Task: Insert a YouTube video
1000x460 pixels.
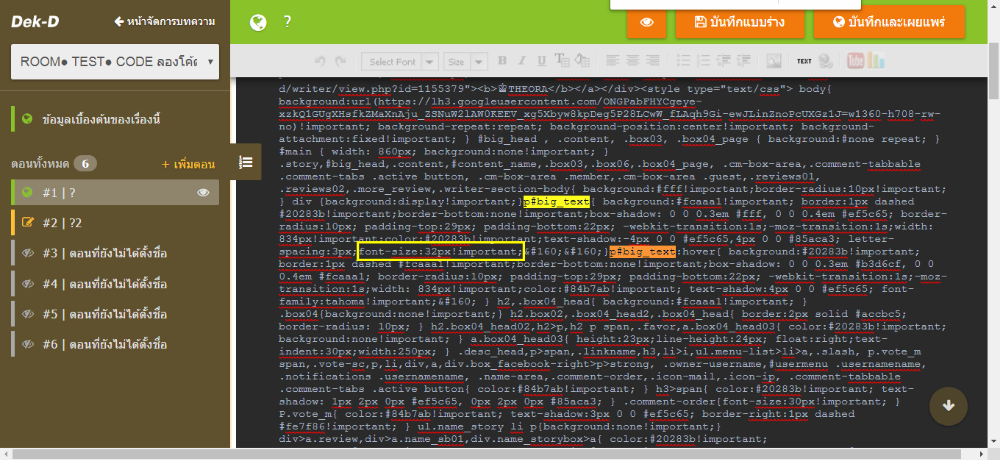Action: coord(855,61)
